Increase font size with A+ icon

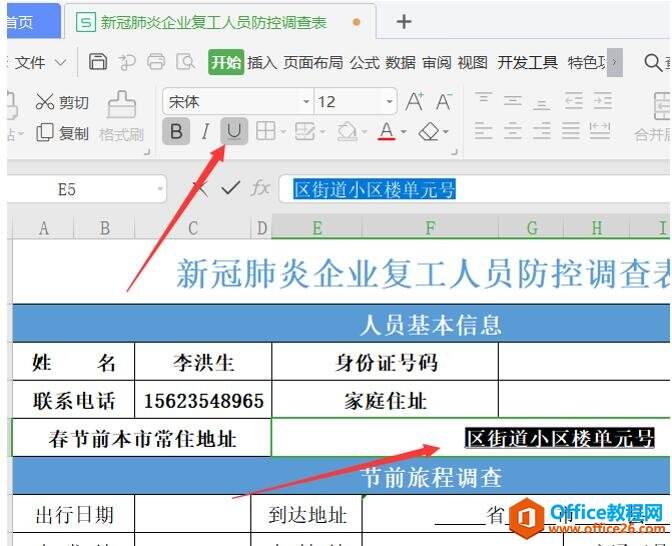click(414, 102)
